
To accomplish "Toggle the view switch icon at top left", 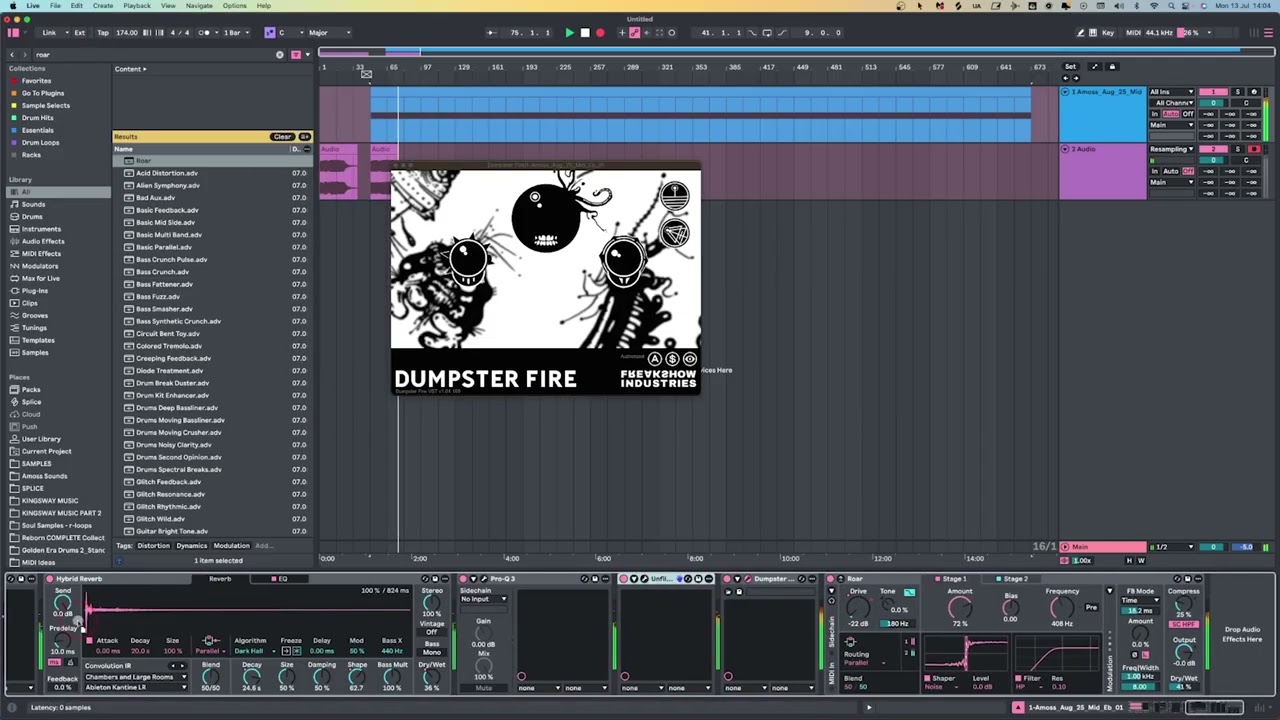I will tap(13, 33).
